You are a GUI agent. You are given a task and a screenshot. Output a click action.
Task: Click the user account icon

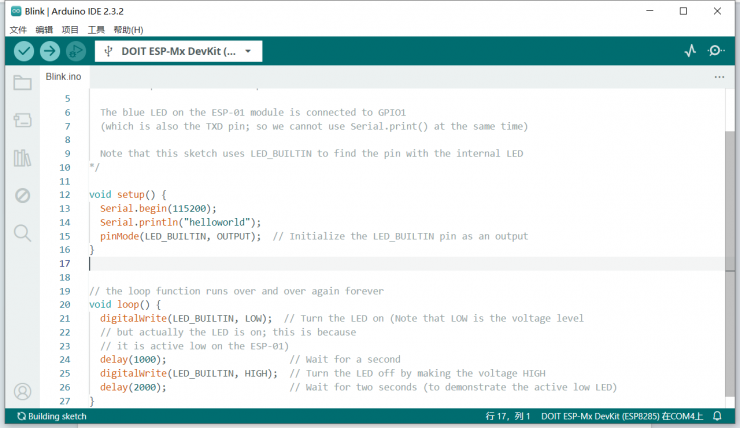coord(22,391)
